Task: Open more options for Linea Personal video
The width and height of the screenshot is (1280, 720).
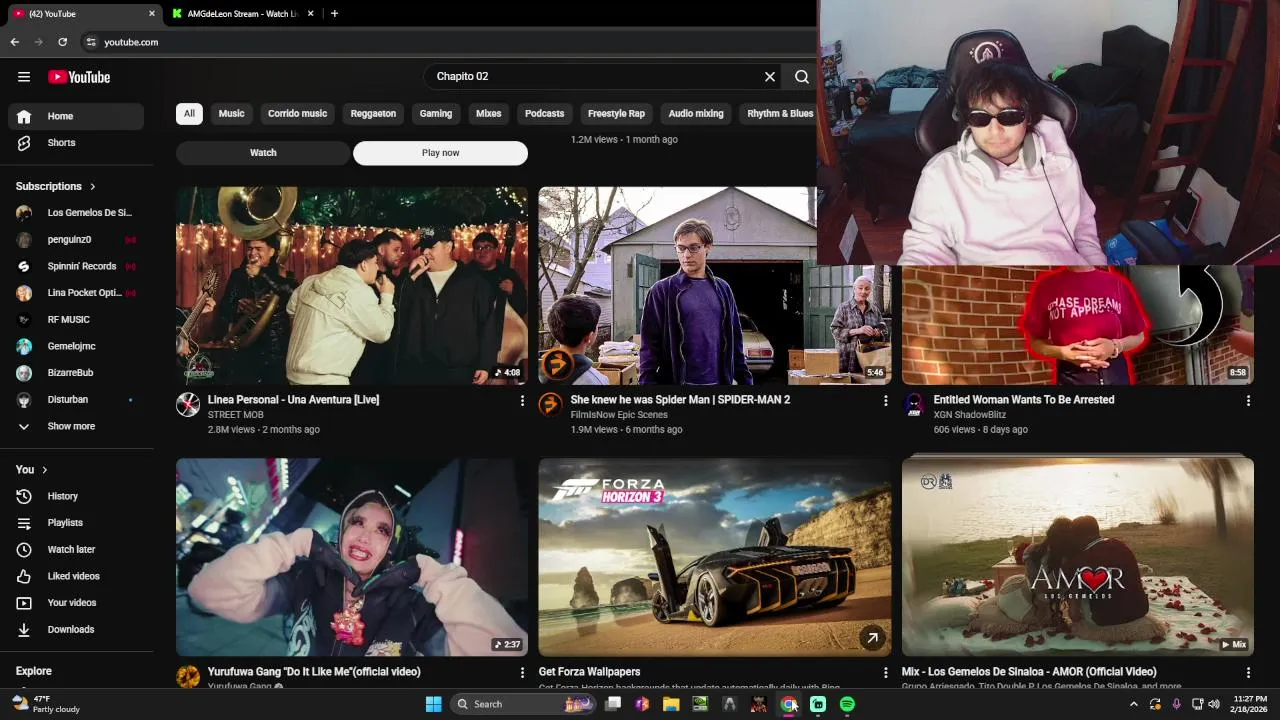Action: pyautogui.click(x=522, y=401)
